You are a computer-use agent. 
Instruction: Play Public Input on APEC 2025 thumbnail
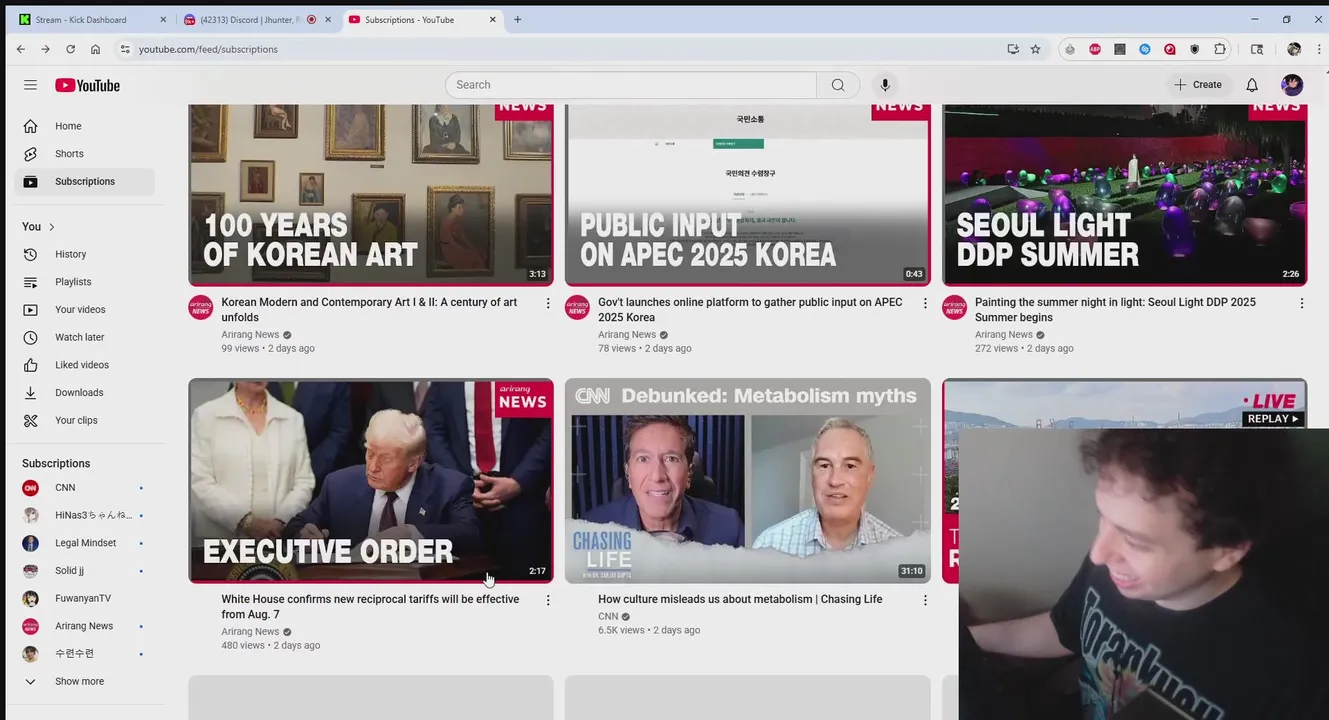point(748,195)
